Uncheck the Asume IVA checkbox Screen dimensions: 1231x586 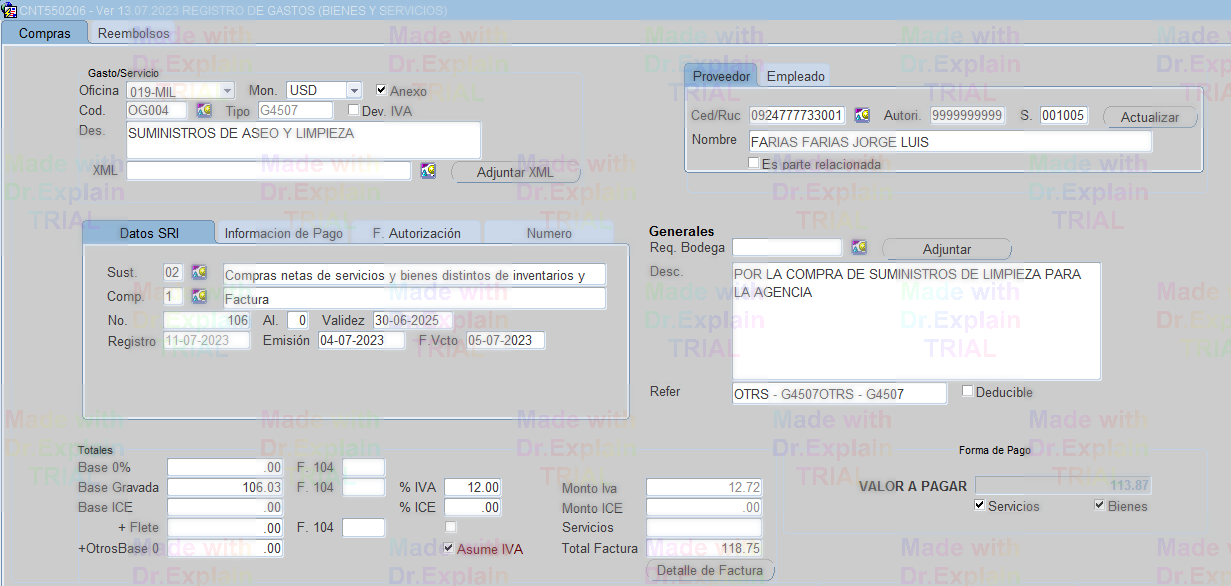448,548
